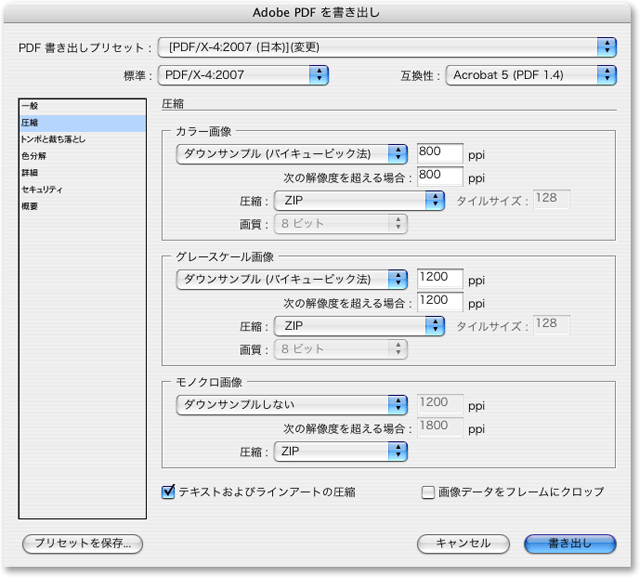This screenshot has width=640, height=577.
Task: Click the 書き出し export button
Action: click(x=570, y=544)
